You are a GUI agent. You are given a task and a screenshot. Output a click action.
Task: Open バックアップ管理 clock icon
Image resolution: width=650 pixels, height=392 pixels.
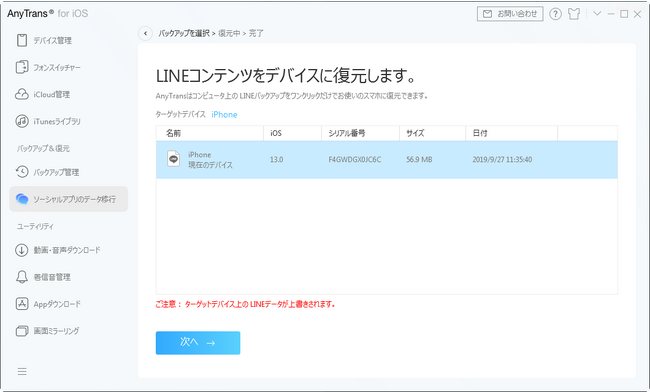22,172
